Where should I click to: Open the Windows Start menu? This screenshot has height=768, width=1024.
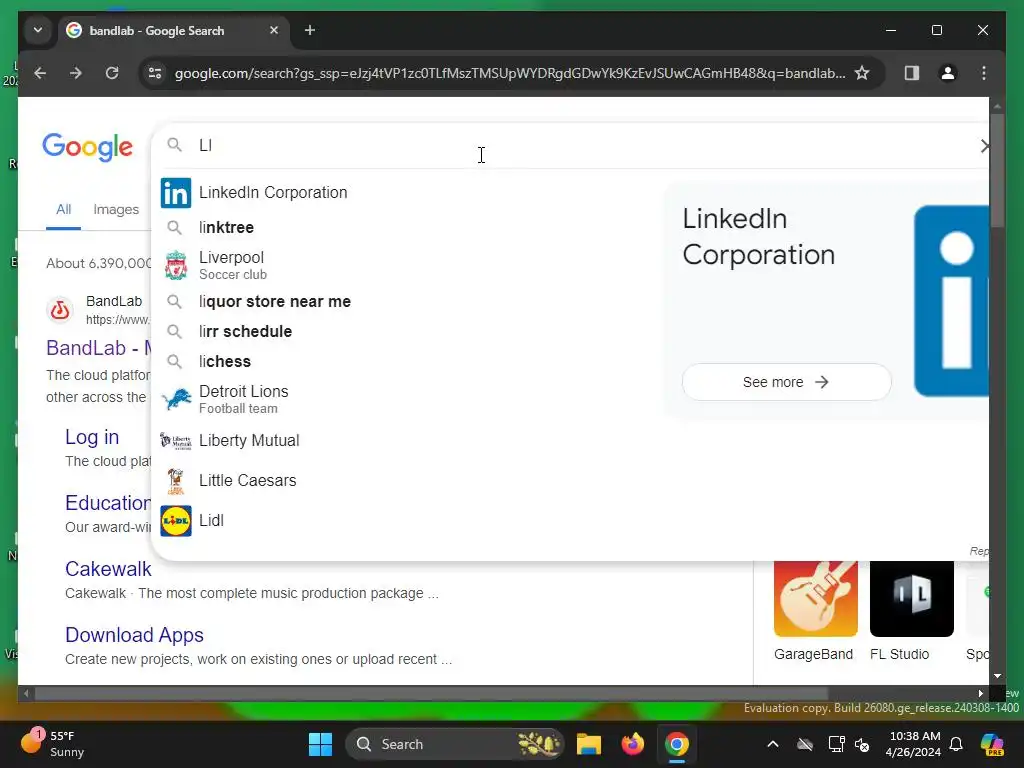pos(320,744)
